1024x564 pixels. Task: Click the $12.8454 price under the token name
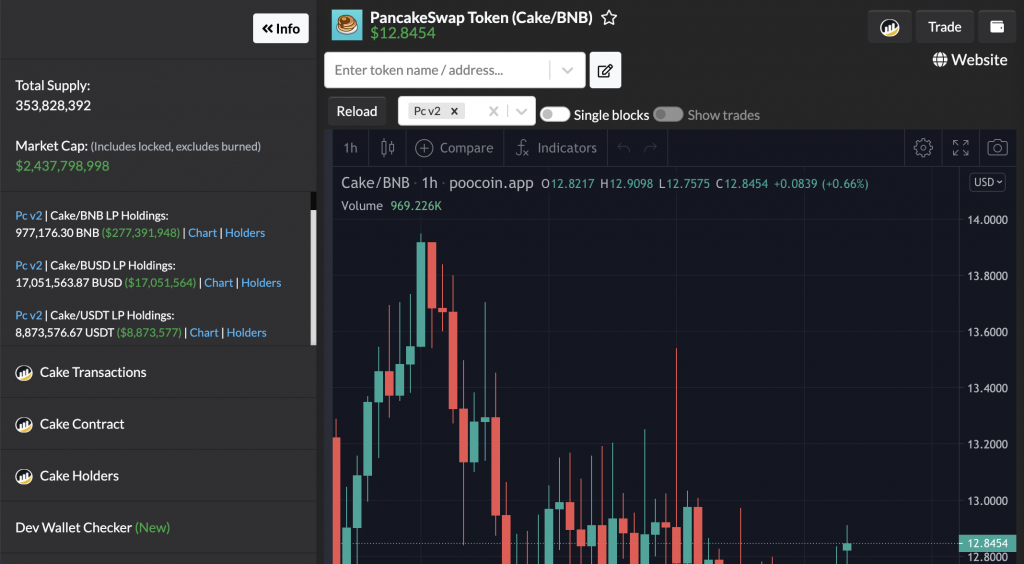[x=403, y=33]
